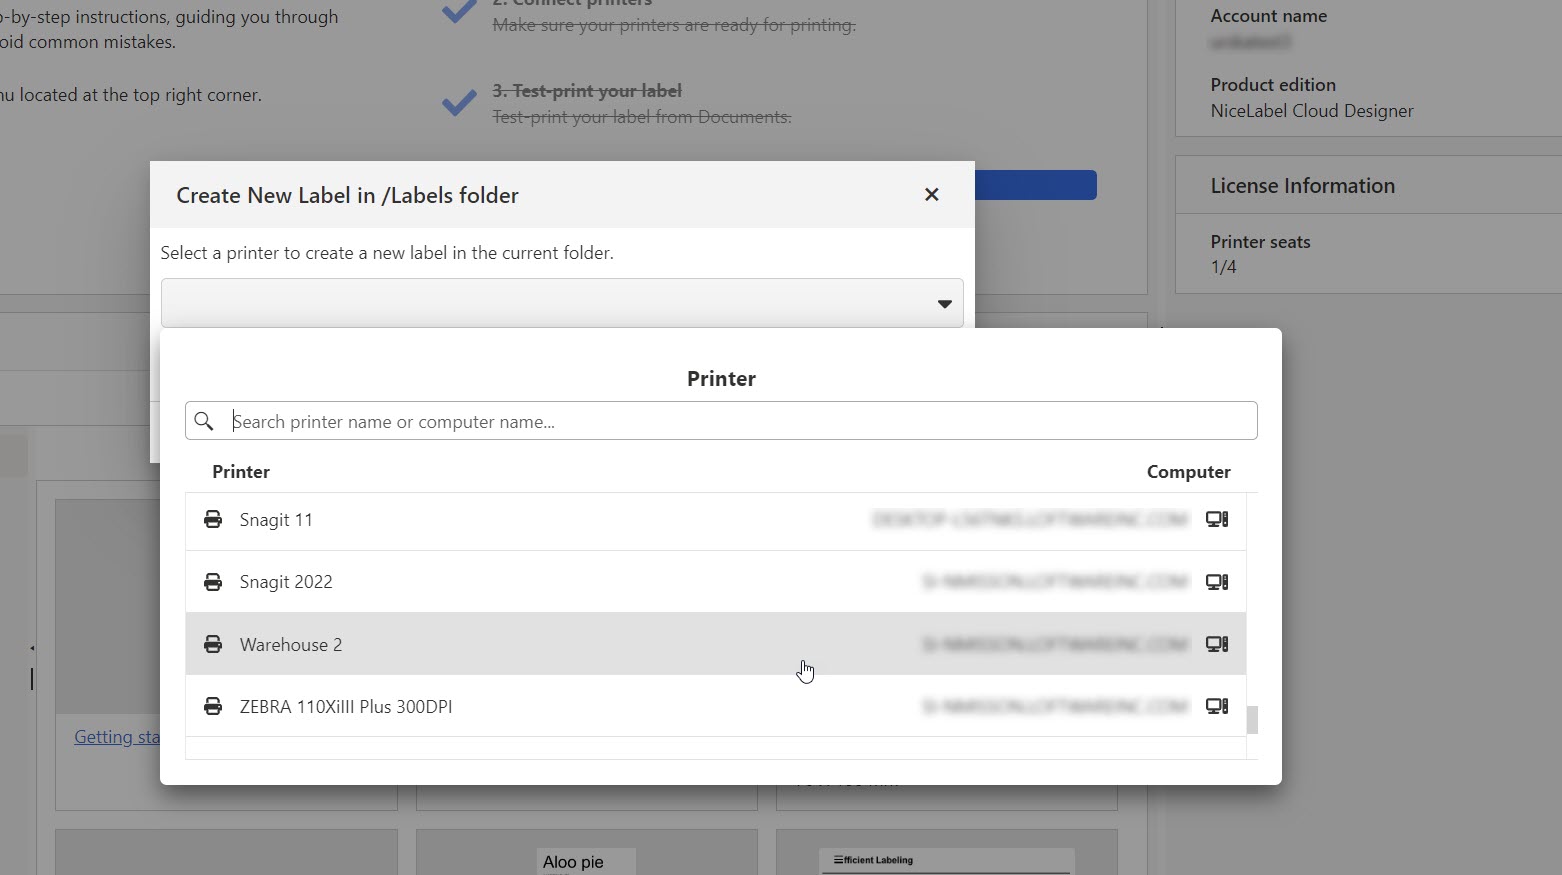Choose Warehouse 2 from printer list
The width and height of the screenshot is (1562, 875).
291,645
